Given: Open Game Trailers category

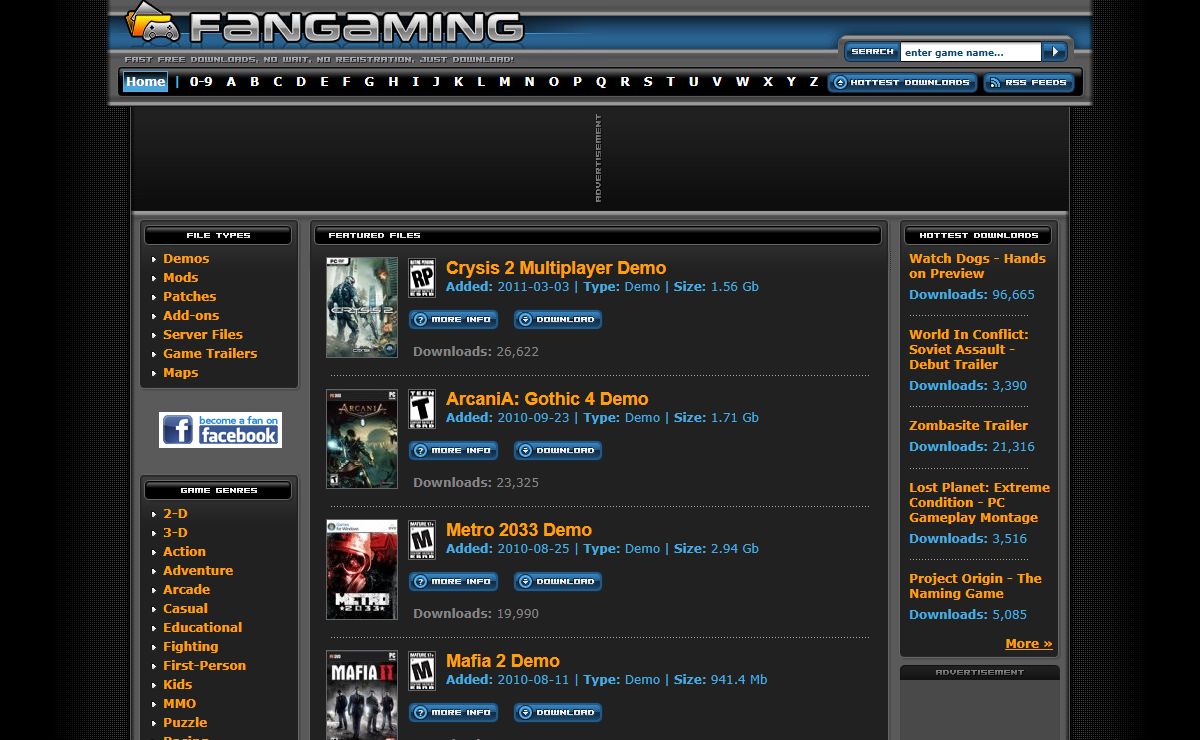Looking at the screenshot, I should [210, 353].
